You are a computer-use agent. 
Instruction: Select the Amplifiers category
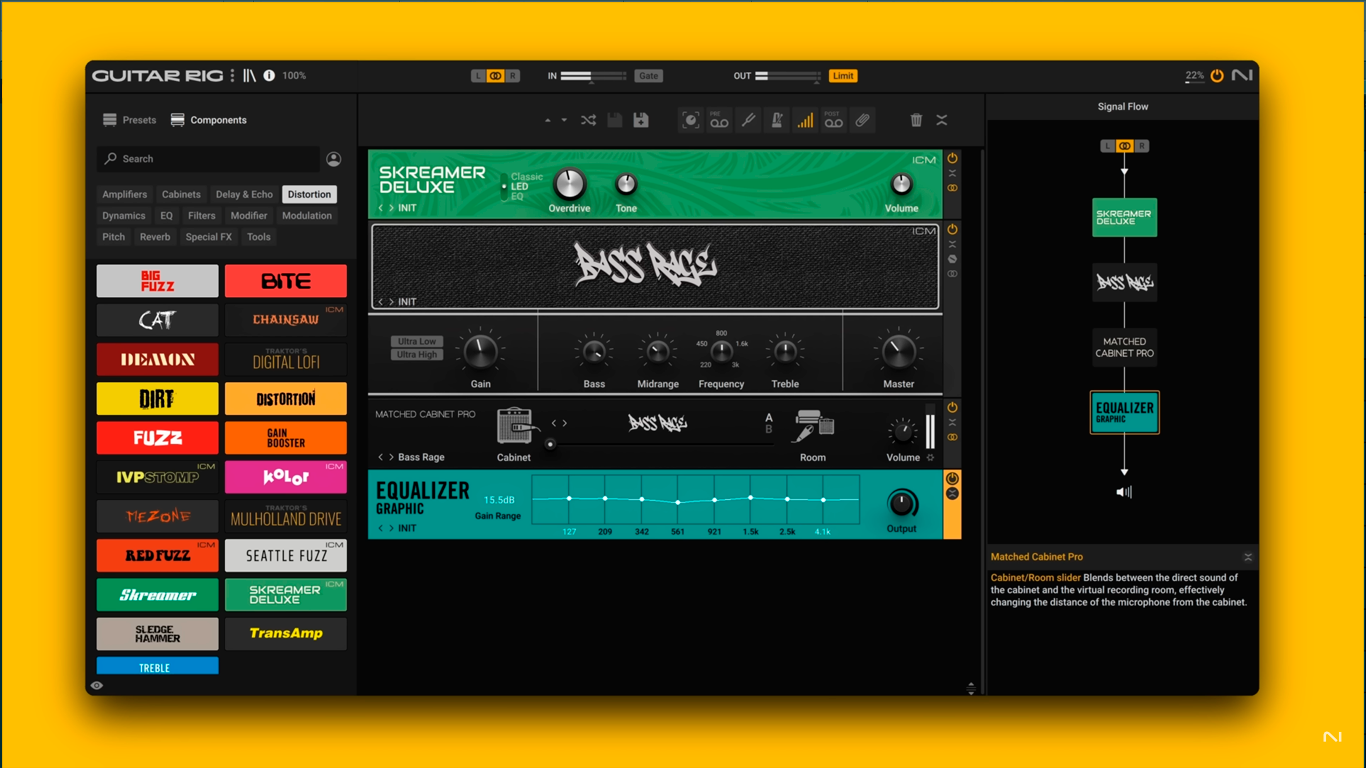click(124, 195)
